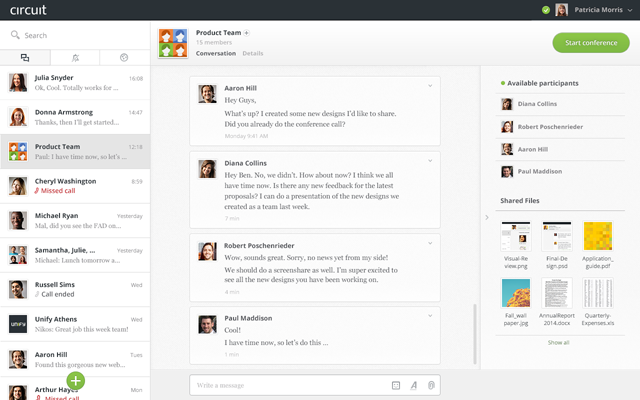The height and width of the screenshot is (400, 640).
Task: Click Patricia Morris profile avatar
Action: pos(562,10)
